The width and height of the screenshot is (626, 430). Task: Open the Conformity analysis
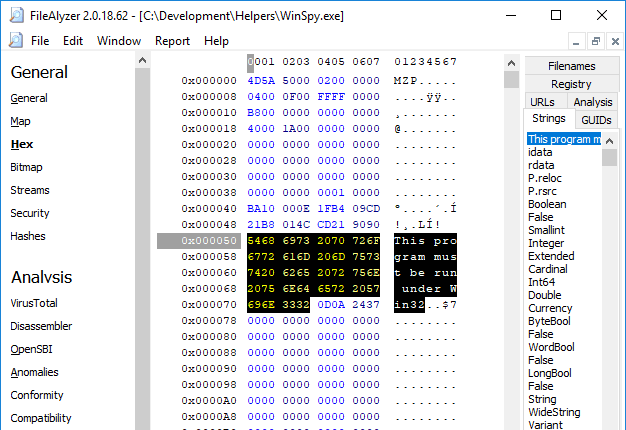[x=37, y=395]
